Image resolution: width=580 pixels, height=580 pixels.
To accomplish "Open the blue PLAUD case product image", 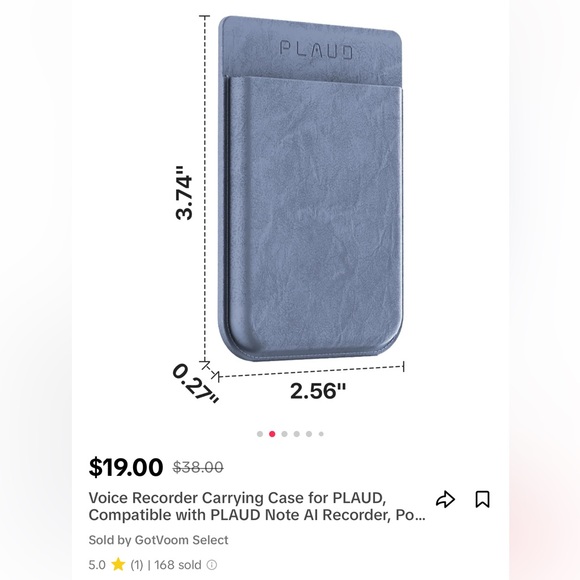I will point(310,189).
